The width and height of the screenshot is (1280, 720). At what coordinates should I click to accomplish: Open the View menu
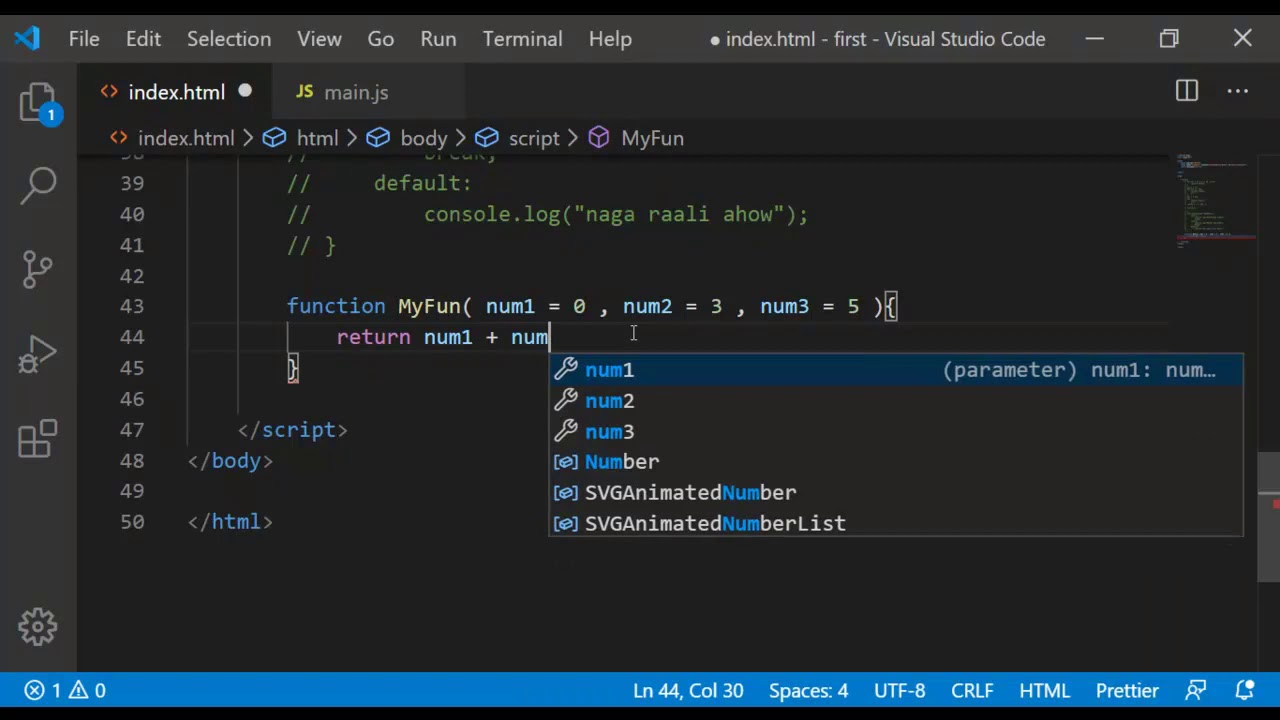coord(319,39)
